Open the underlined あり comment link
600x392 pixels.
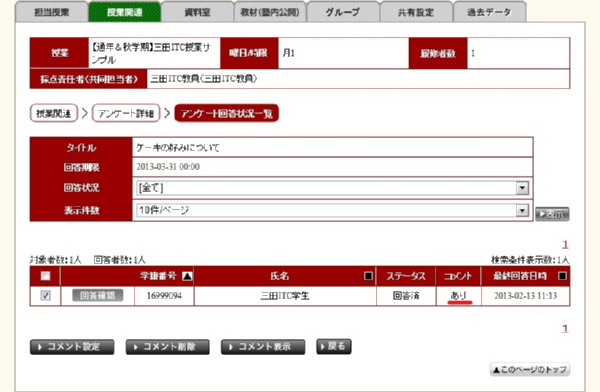tap(459, 296)
